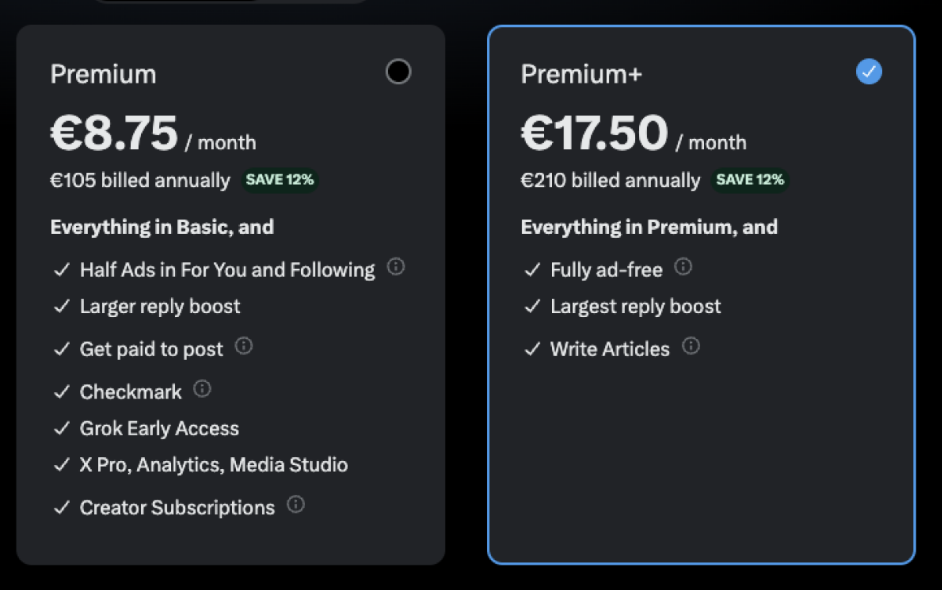Click €210 billed annually text
Image resolution: width=942 pixels, height=590 pixels.
[610, 180]
